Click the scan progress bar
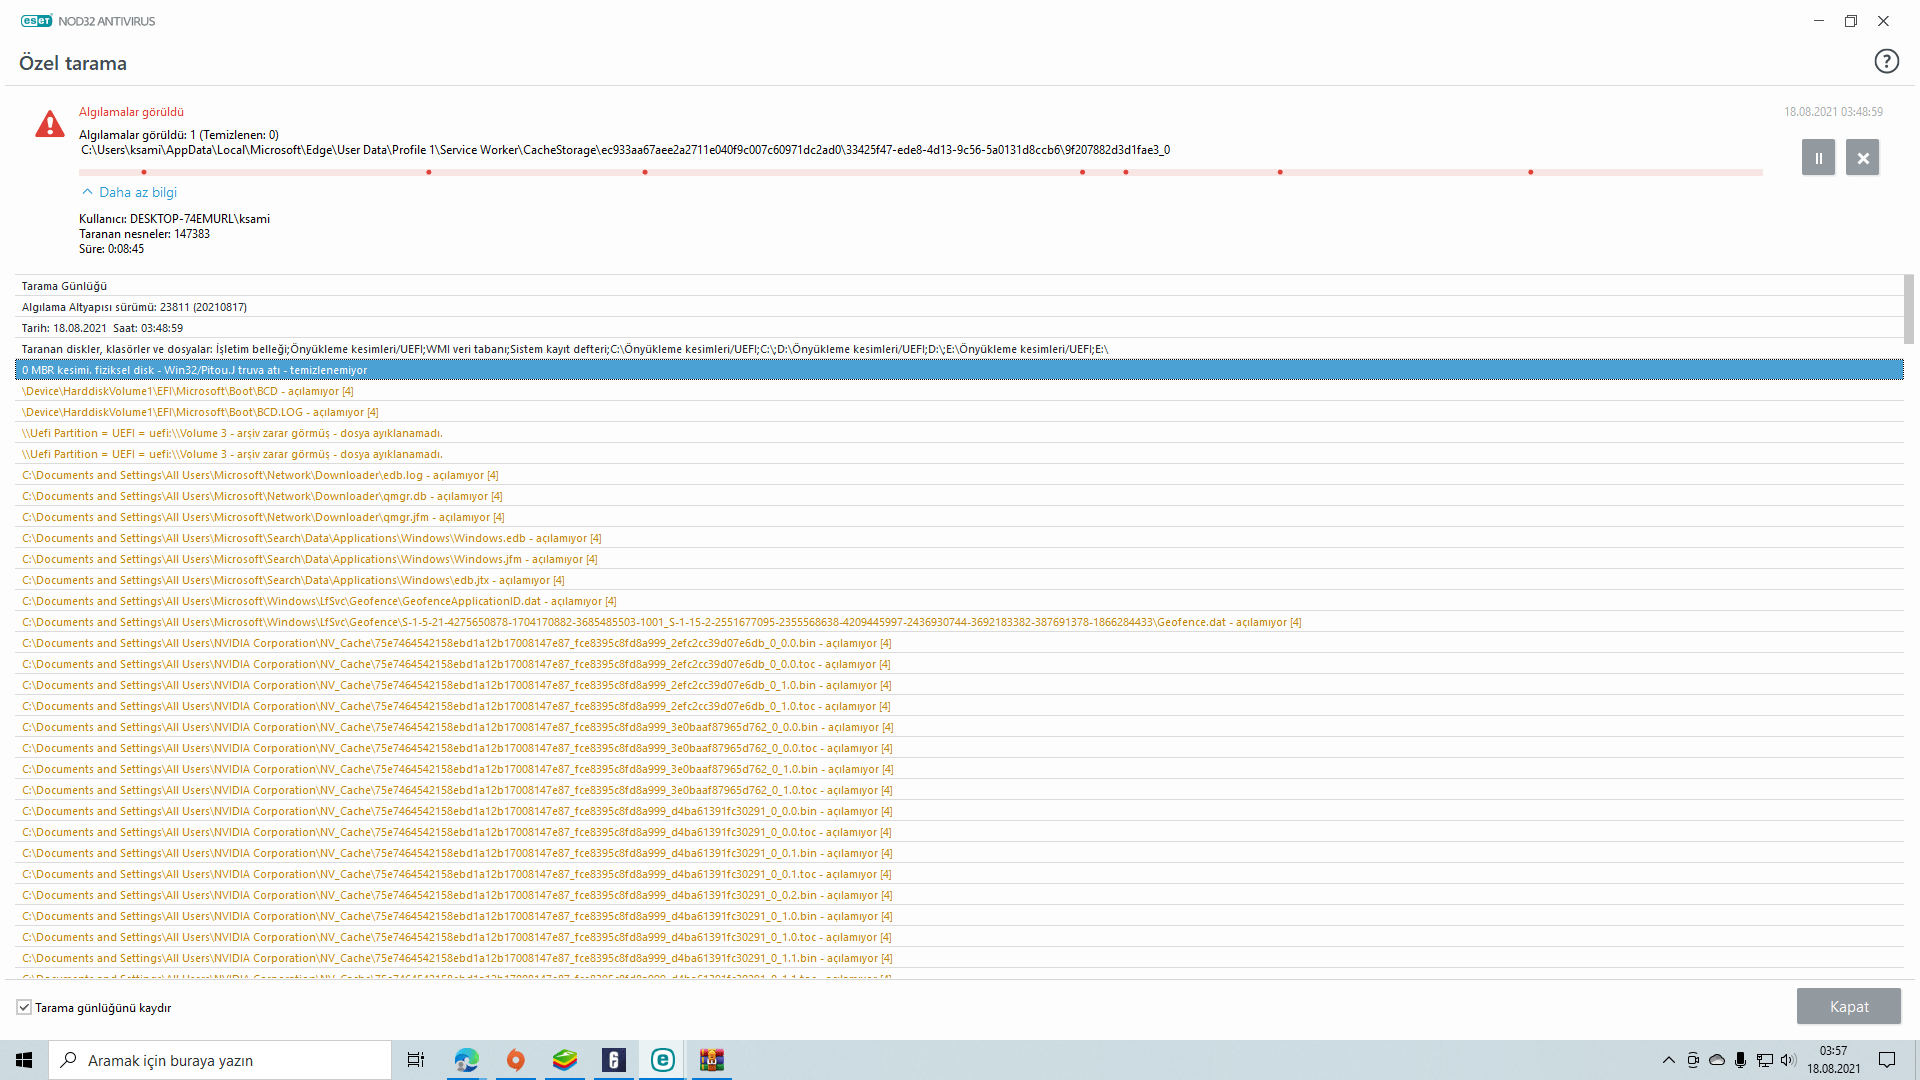1920x1080 pixels. point(920,172)
